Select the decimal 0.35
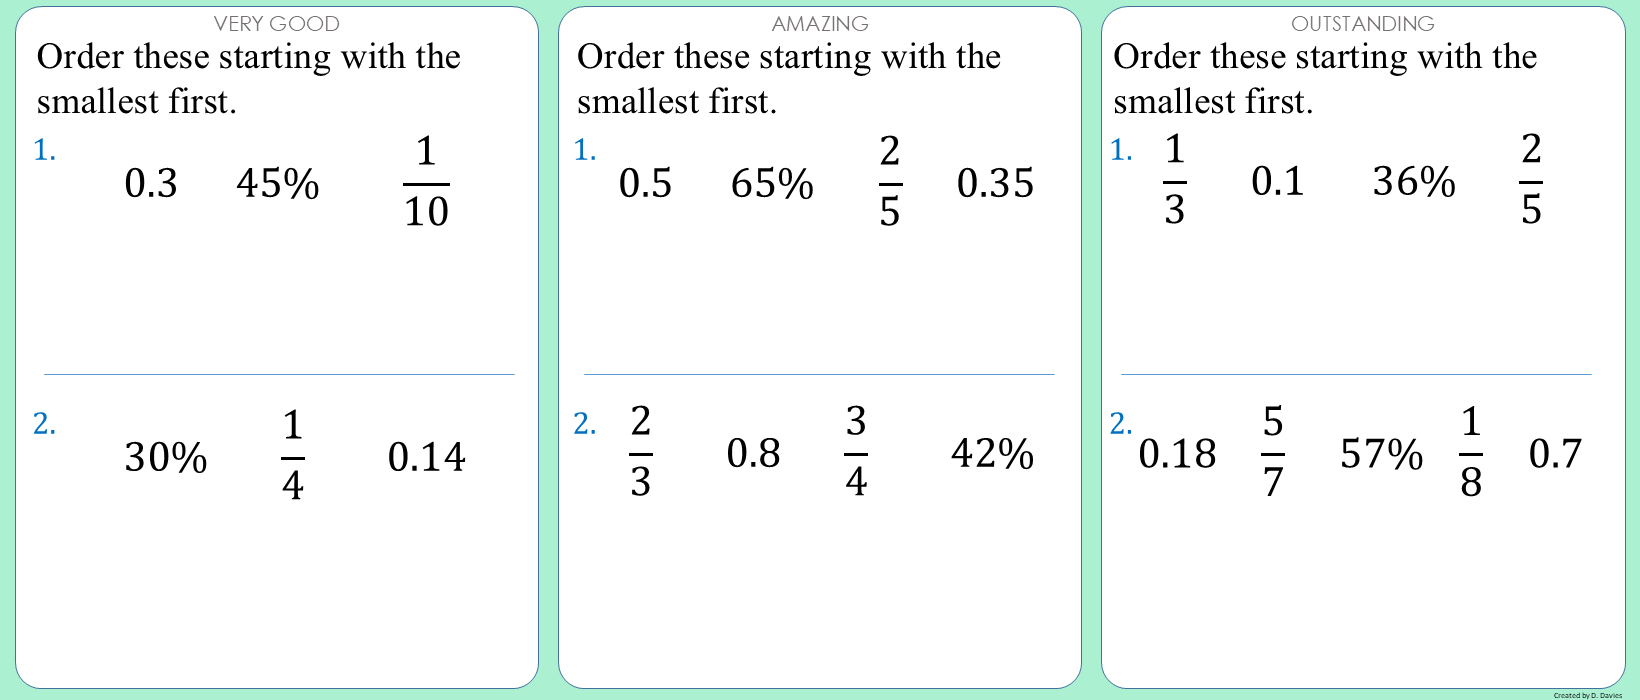 995,184
